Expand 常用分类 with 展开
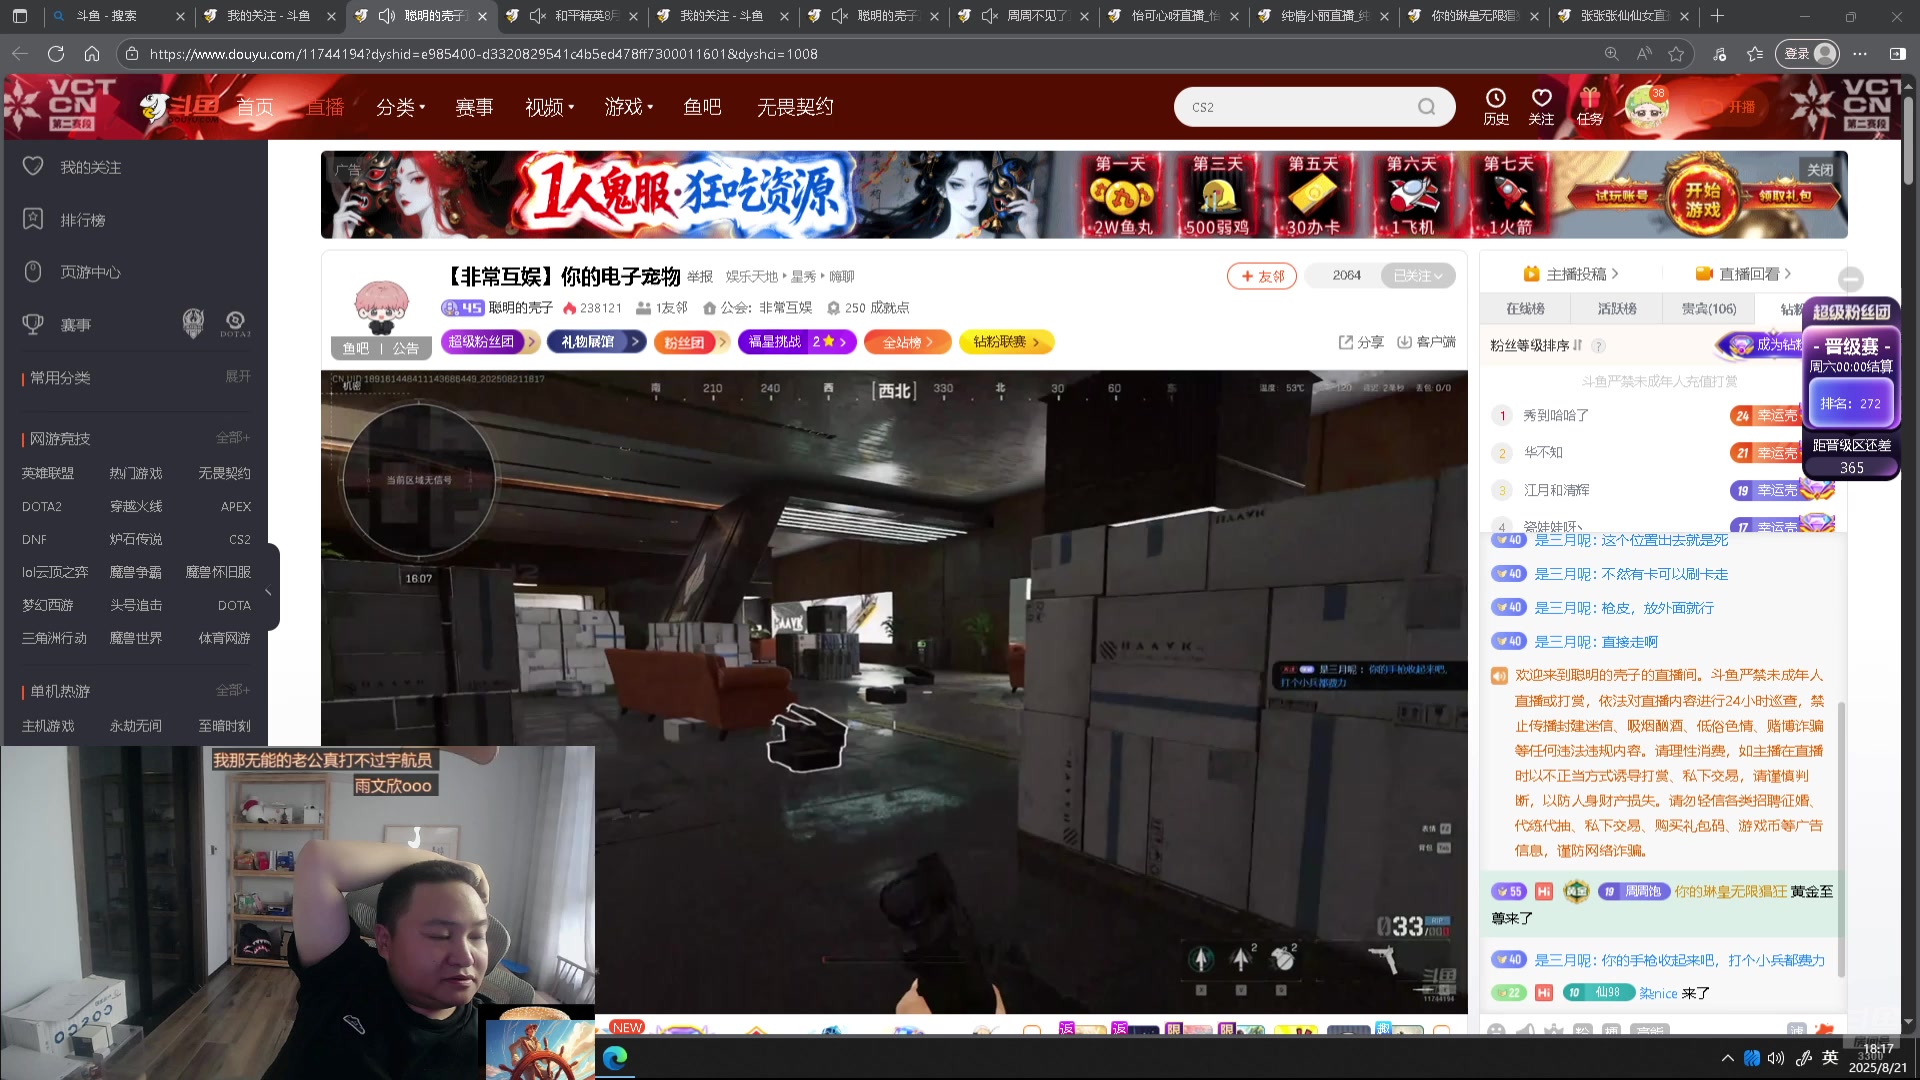Image resolution: width=1920 pixels, height=1080 pixels. [x=238, y=376]
